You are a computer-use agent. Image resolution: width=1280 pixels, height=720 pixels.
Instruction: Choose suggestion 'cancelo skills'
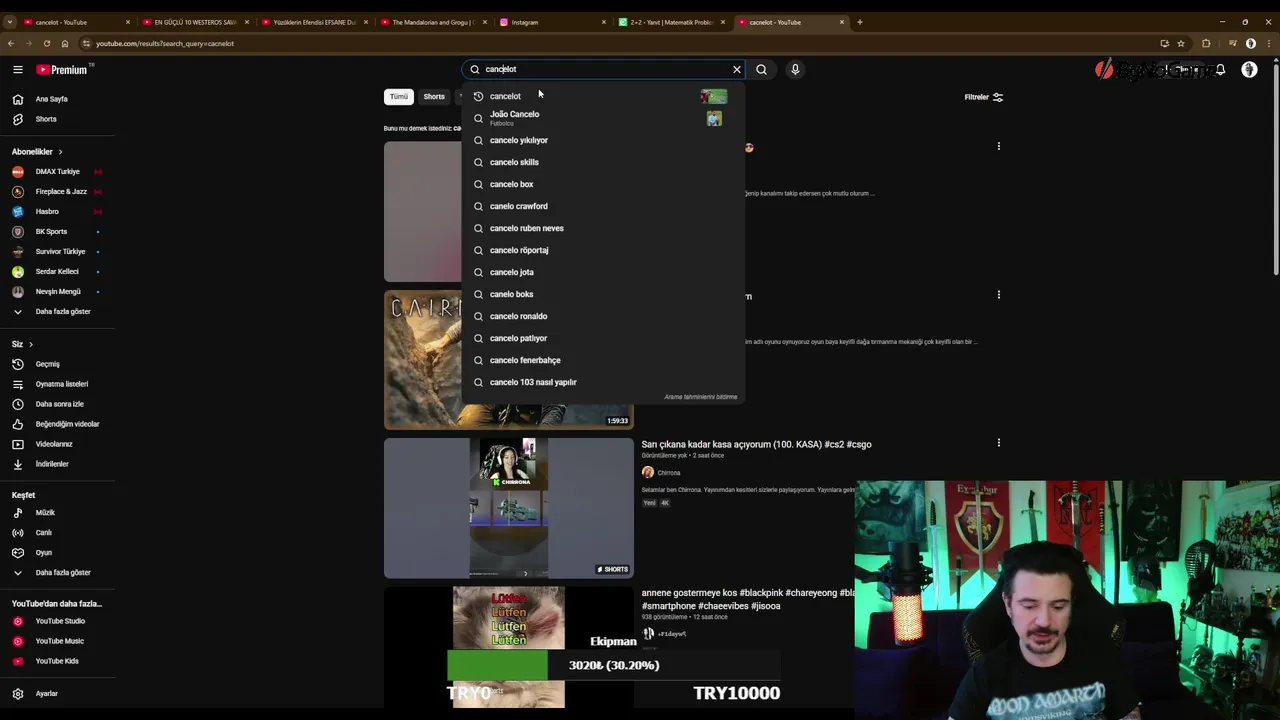point(604,162)
